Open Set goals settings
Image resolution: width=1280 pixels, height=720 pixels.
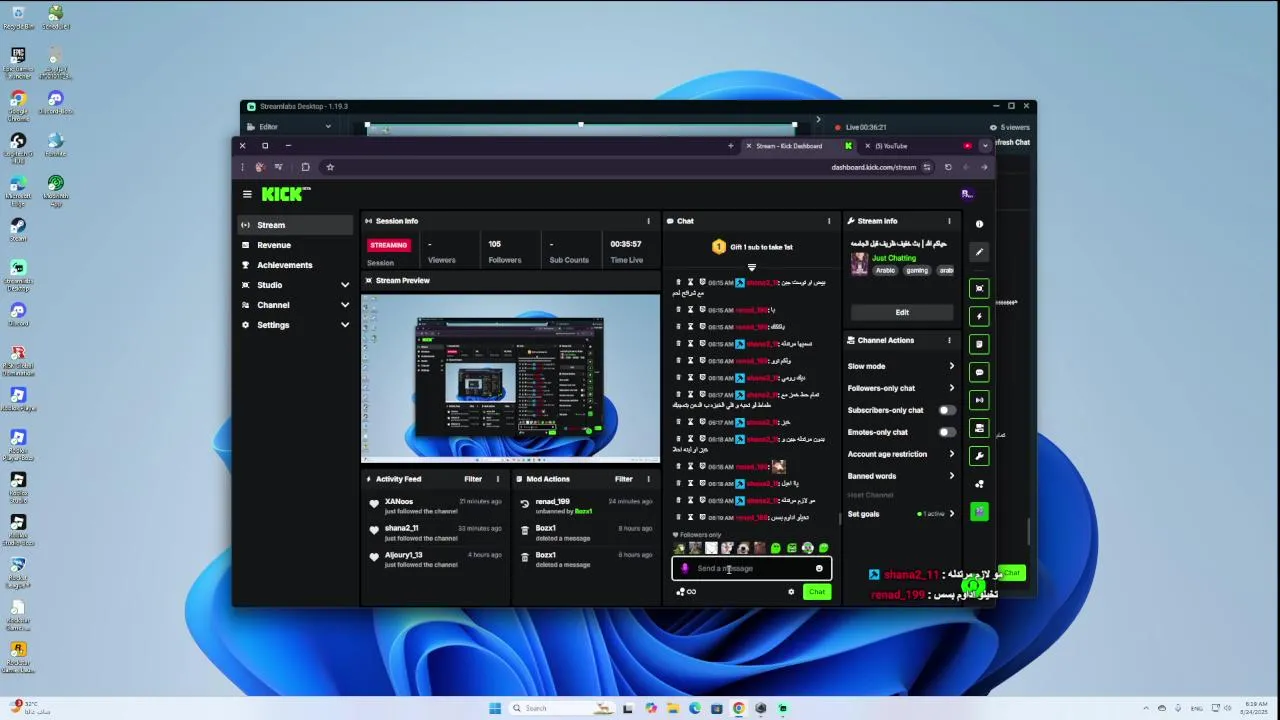(901, 514)
